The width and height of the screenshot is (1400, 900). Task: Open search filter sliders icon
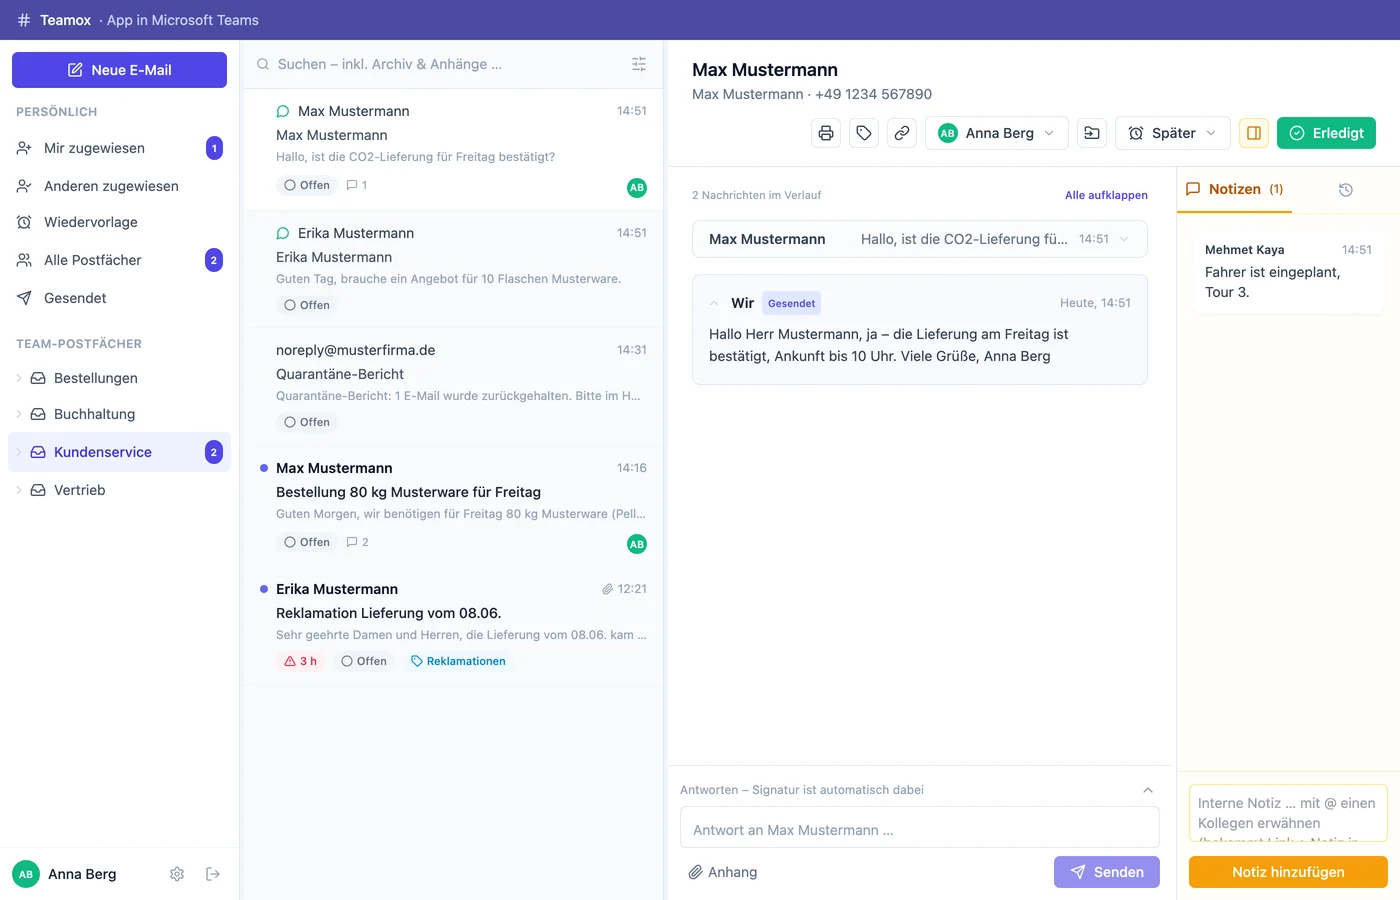639,64
